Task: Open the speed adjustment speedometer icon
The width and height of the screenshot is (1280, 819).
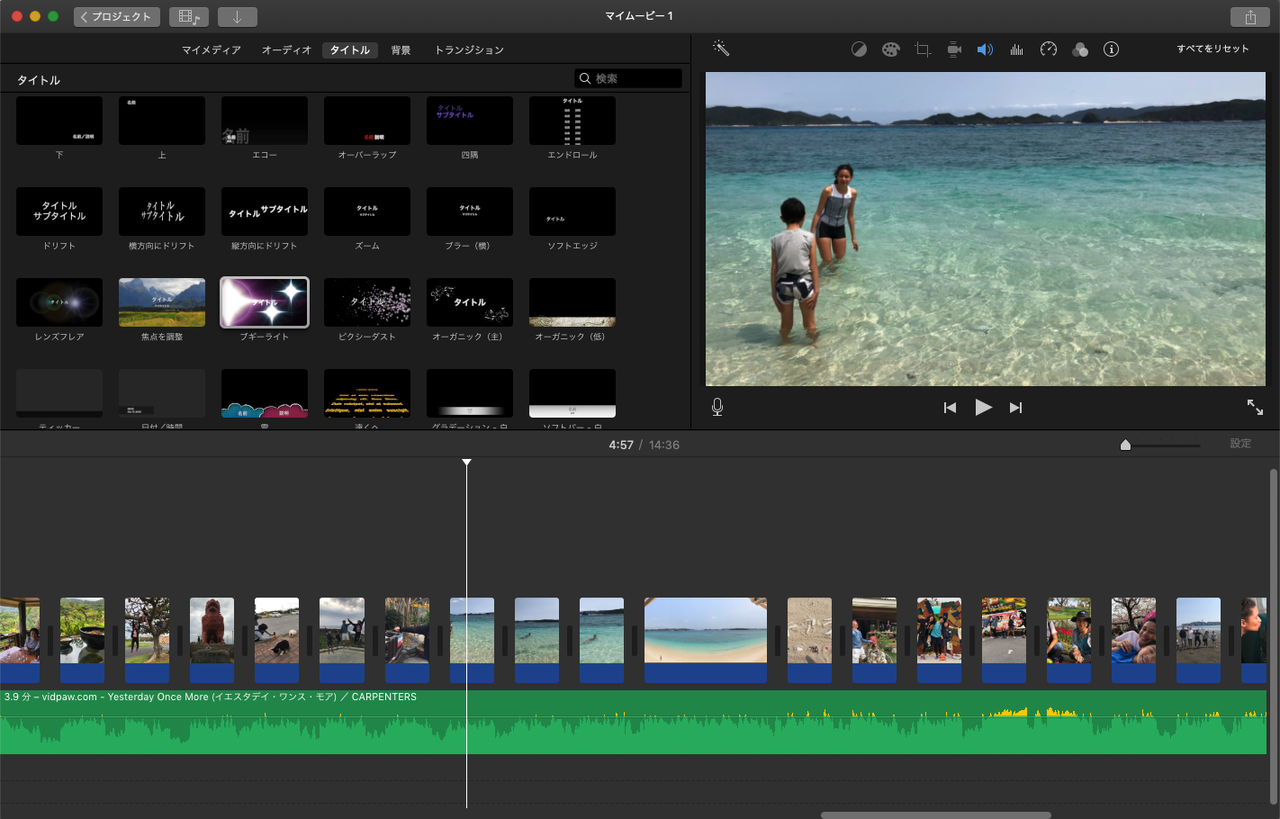Action: point(1048,49)
